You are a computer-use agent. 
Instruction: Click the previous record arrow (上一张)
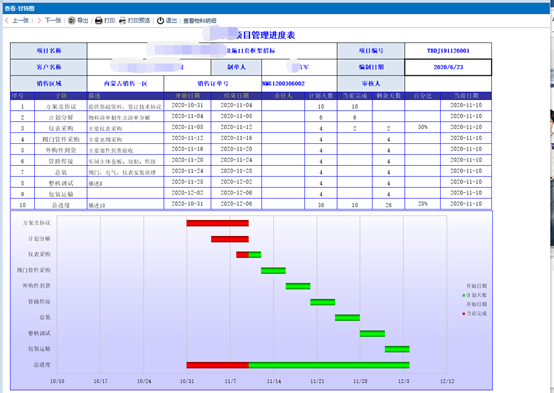(7, 20)
